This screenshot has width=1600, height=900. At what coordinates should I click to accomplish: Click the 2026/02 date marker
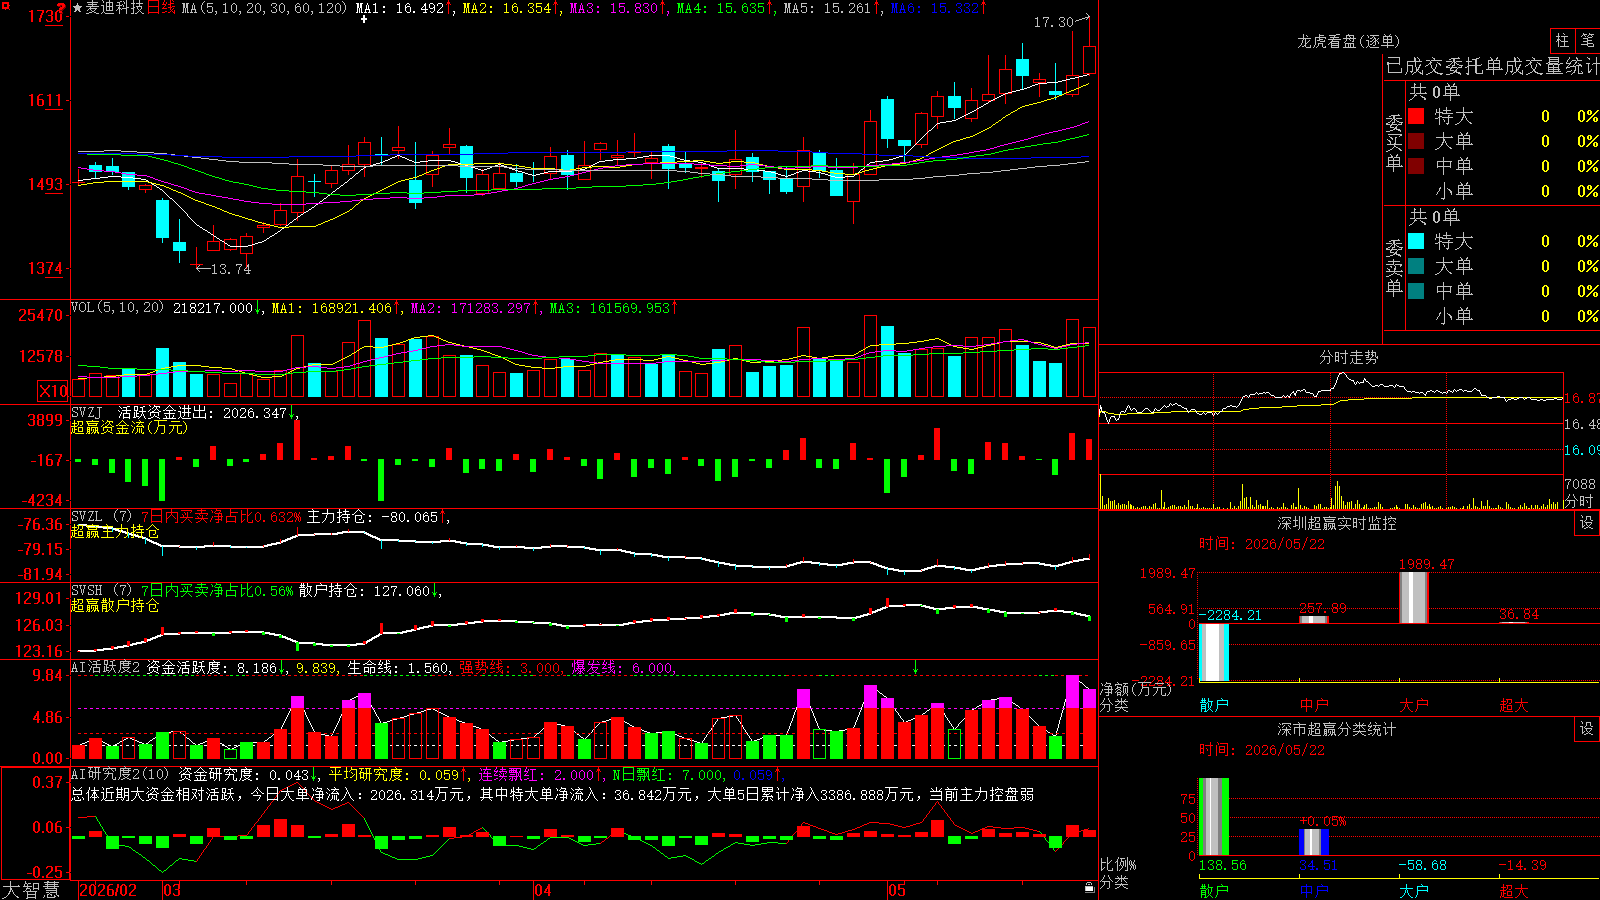(108, 890)
